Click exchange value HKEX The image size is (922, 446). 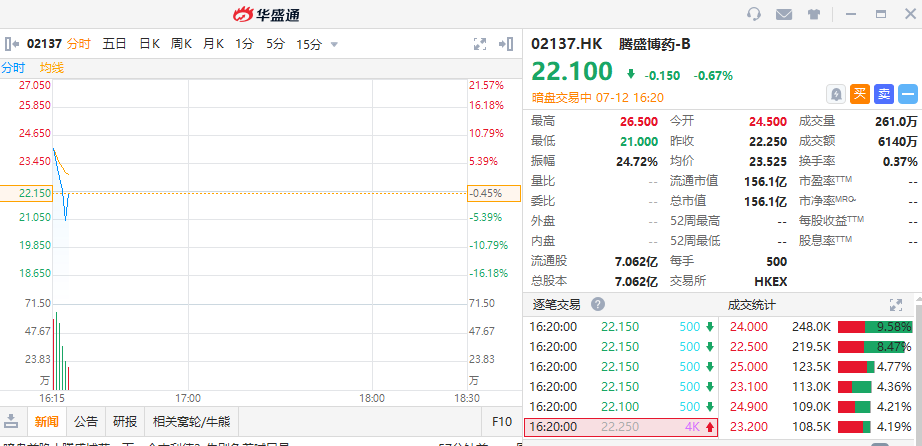tap(770, 281)
